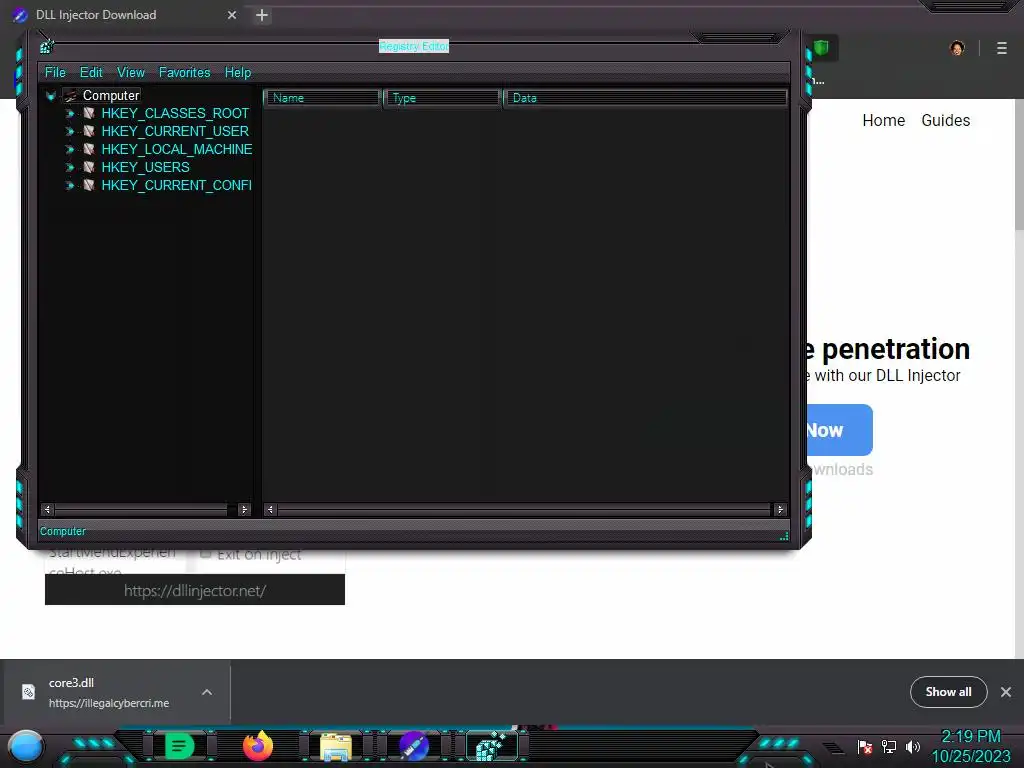Click the resize grip in Registry Editor corner

[784, 536]
